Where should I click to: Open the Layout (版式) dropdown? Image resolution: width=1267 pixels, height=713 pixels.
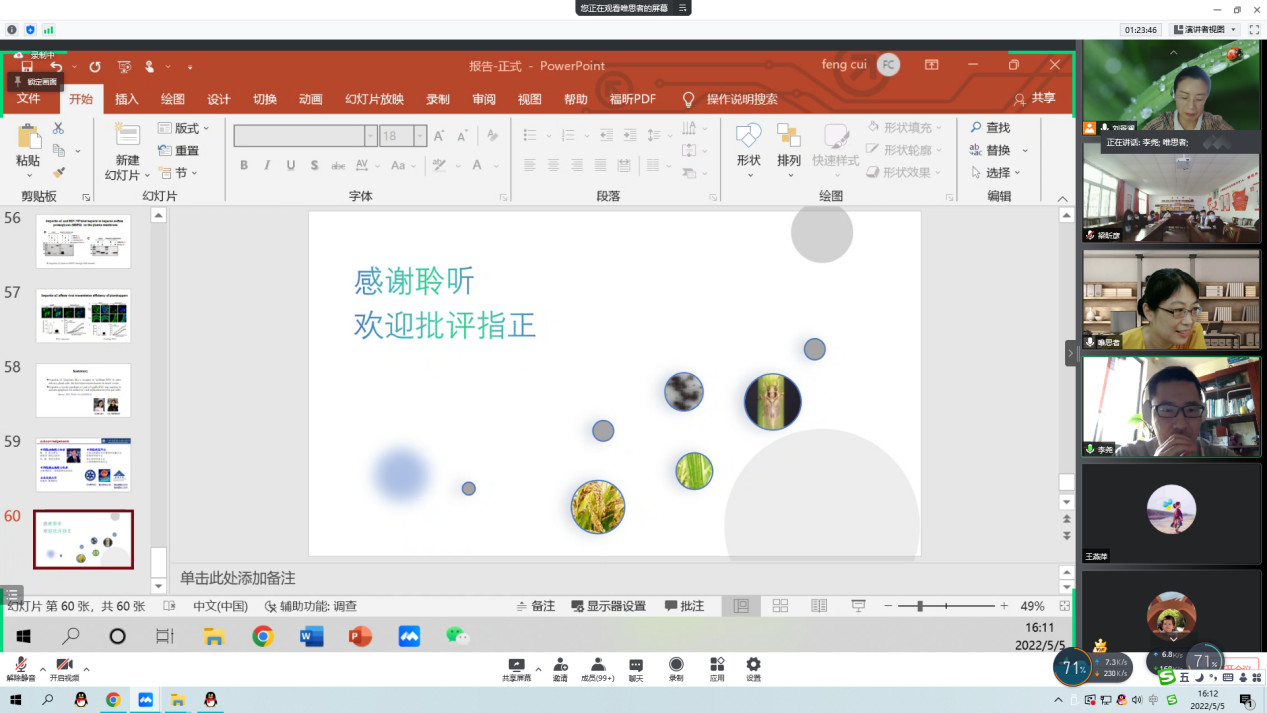[x=184, y=128]
